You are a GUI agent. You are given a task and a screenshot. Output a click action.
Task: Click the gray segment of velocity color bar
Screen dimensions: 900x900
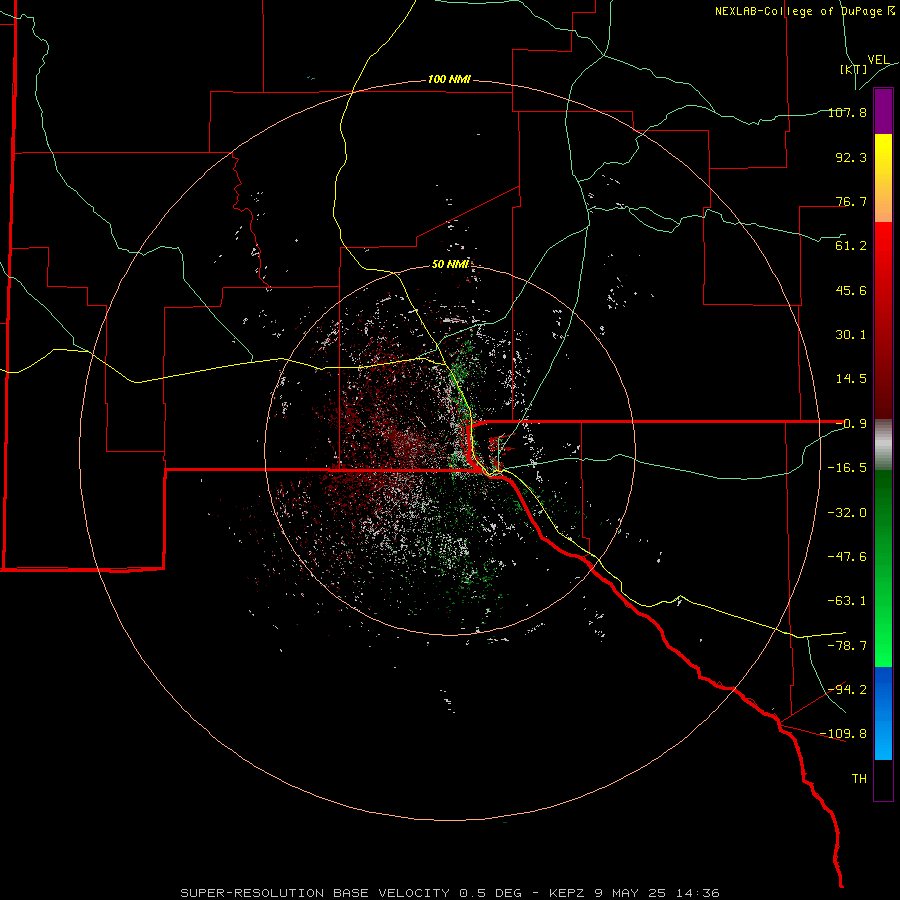883,445
